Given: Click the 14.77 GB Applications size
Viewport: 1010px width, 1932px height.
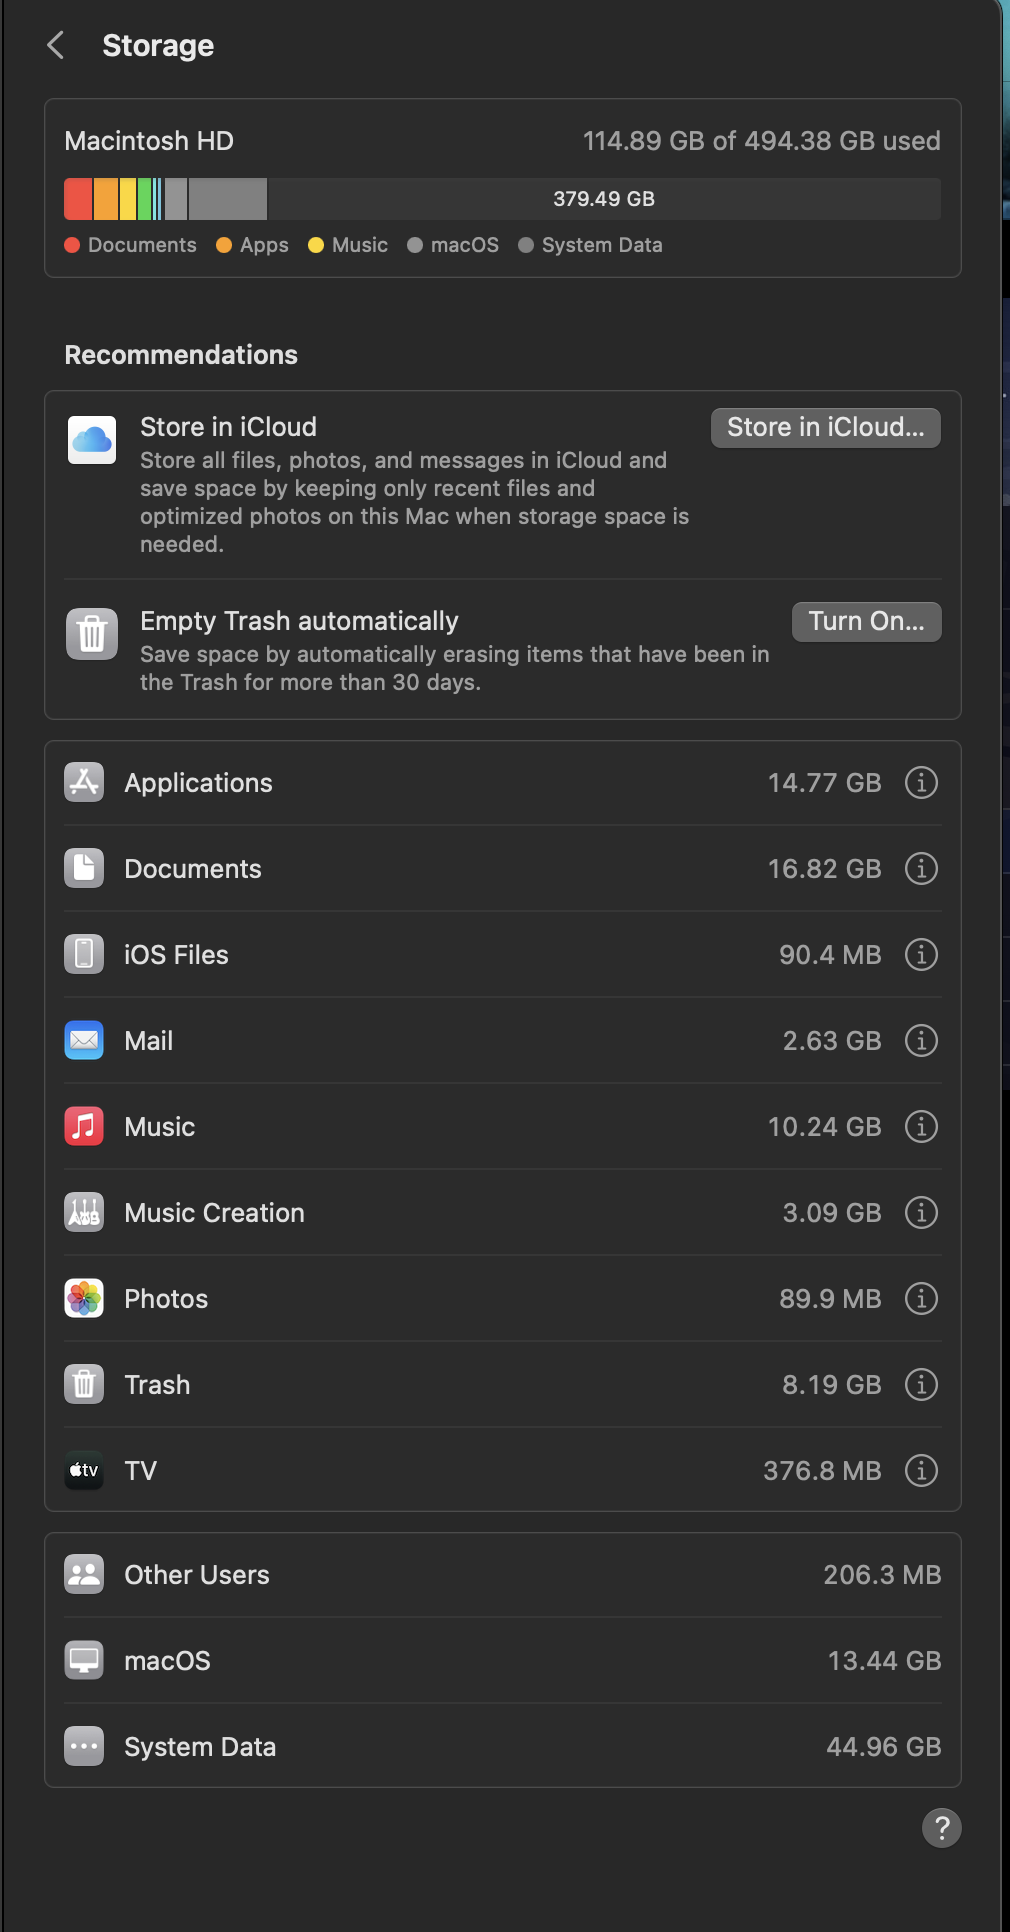Looking at the screenshot, I should point(824,782).
